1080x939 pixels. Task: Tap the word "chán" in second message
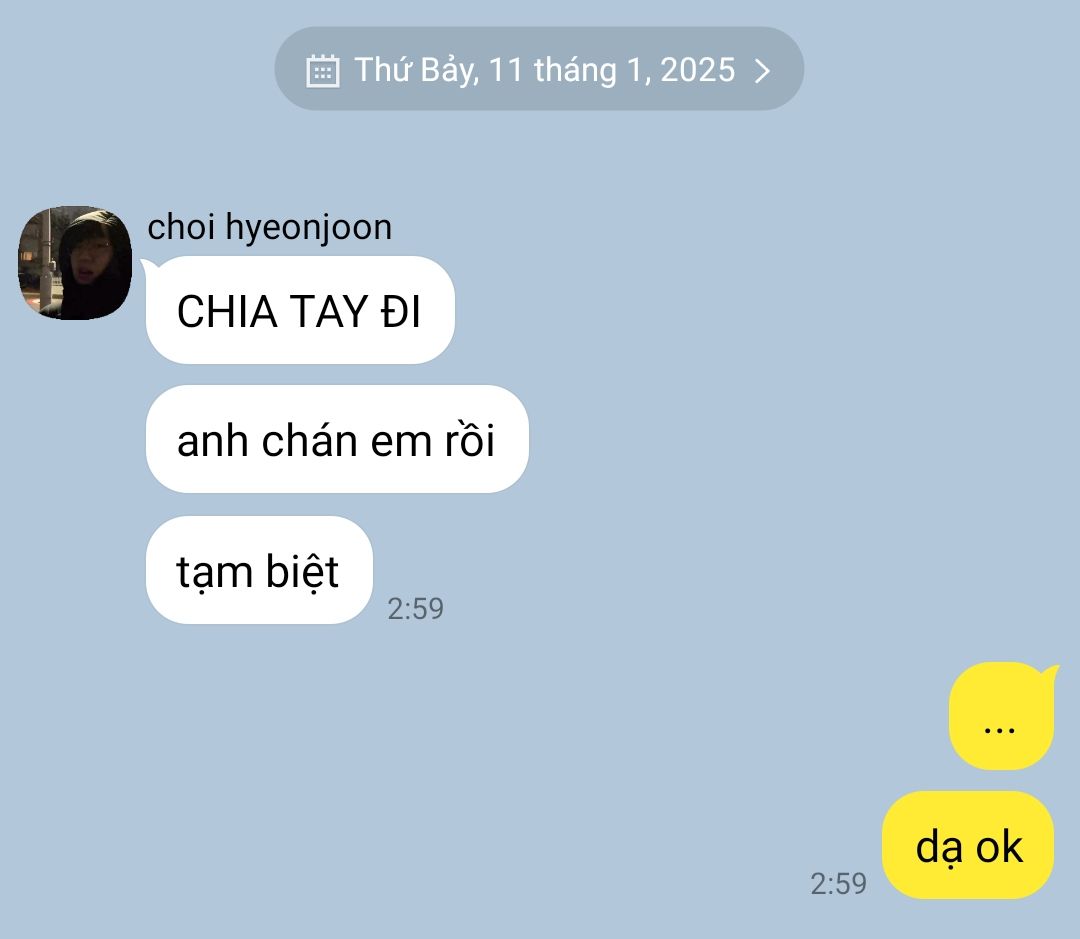tap(309, 439)
